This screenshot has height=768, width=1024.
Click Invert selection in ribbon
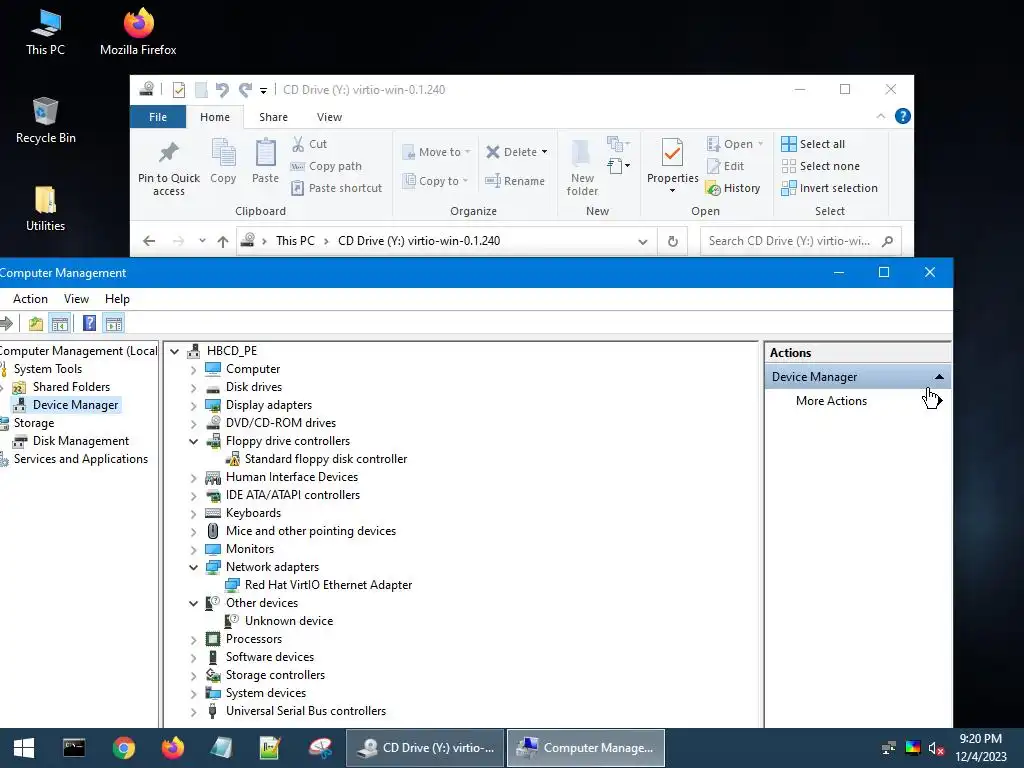click(829, 188)
